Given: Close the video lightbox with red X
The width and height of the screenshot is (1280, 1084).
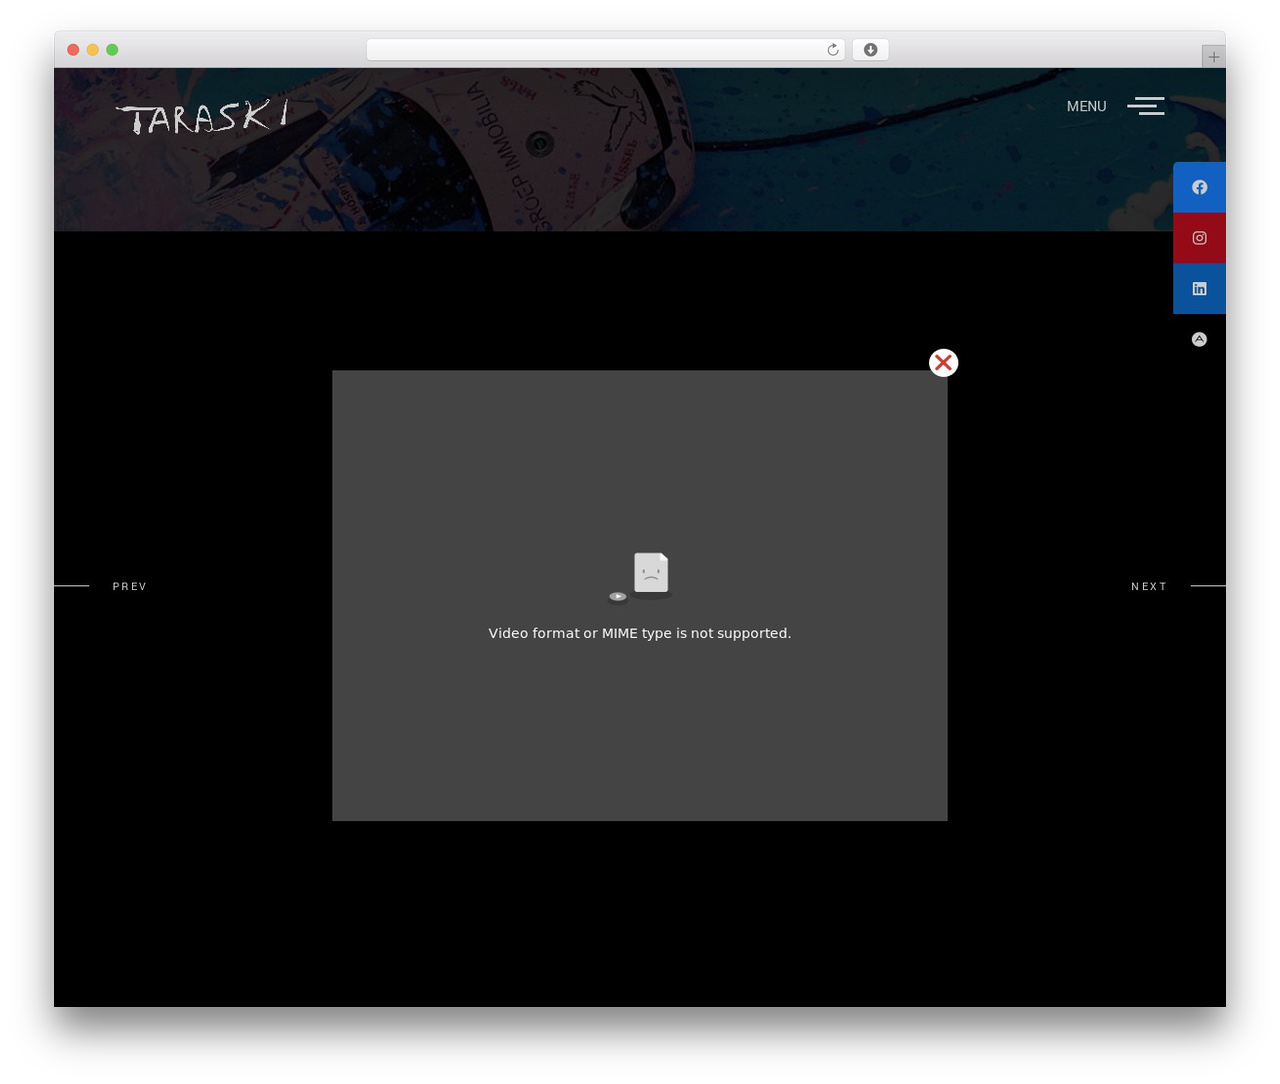Looking at the screenshot, I should tap(943, 363).
